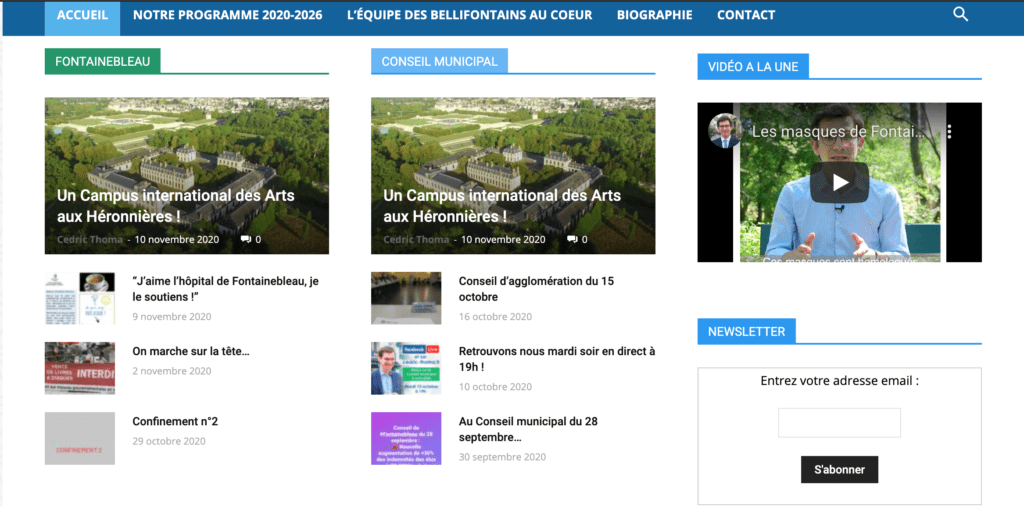
Task: Open "On marche sur la tête…" article
Action: tap(191, 351)
